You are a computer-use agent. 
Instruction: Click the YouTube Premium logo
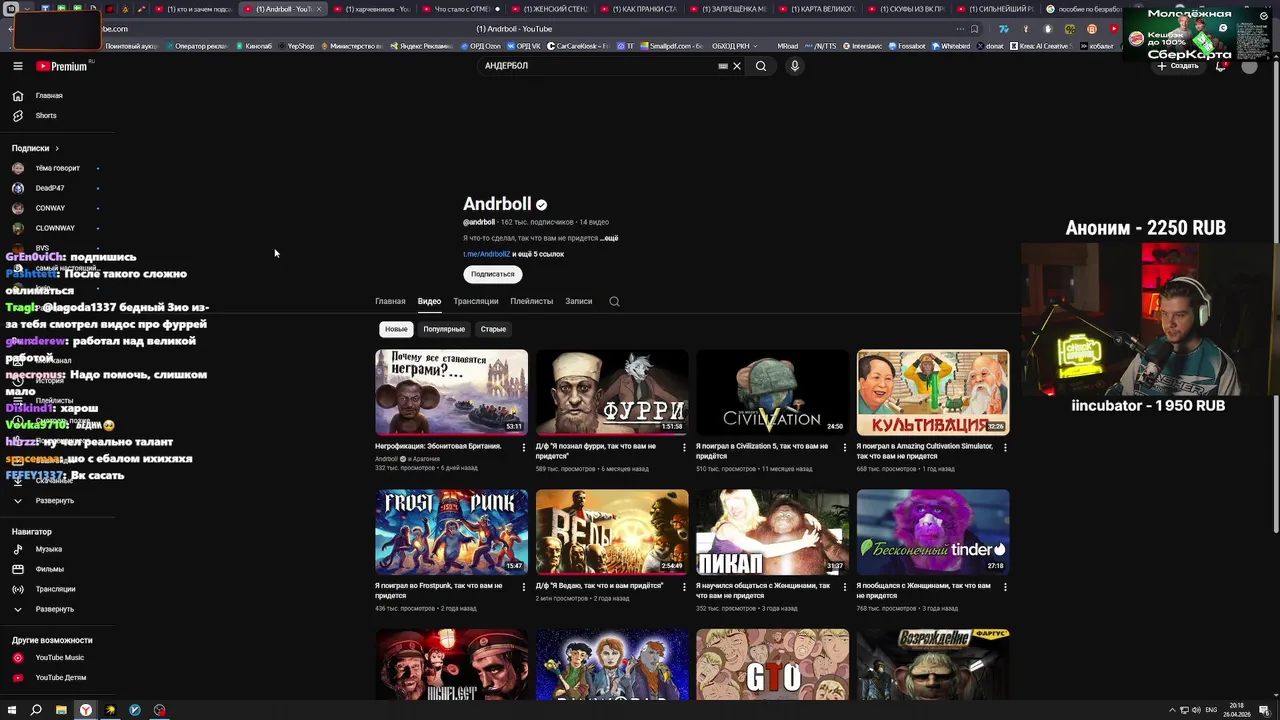[x=62, y=66]
